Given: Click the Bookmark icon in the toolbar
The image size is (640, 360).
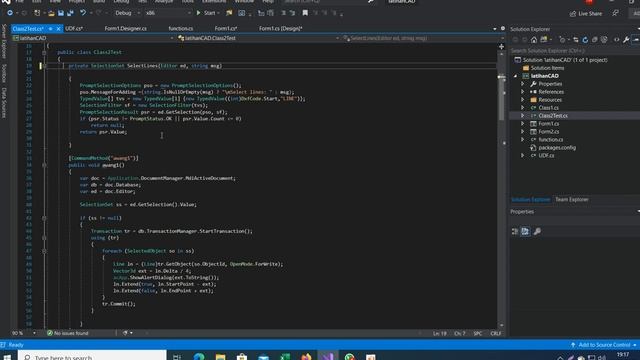Looking at the screenshot, I should (x=305, y=13).
